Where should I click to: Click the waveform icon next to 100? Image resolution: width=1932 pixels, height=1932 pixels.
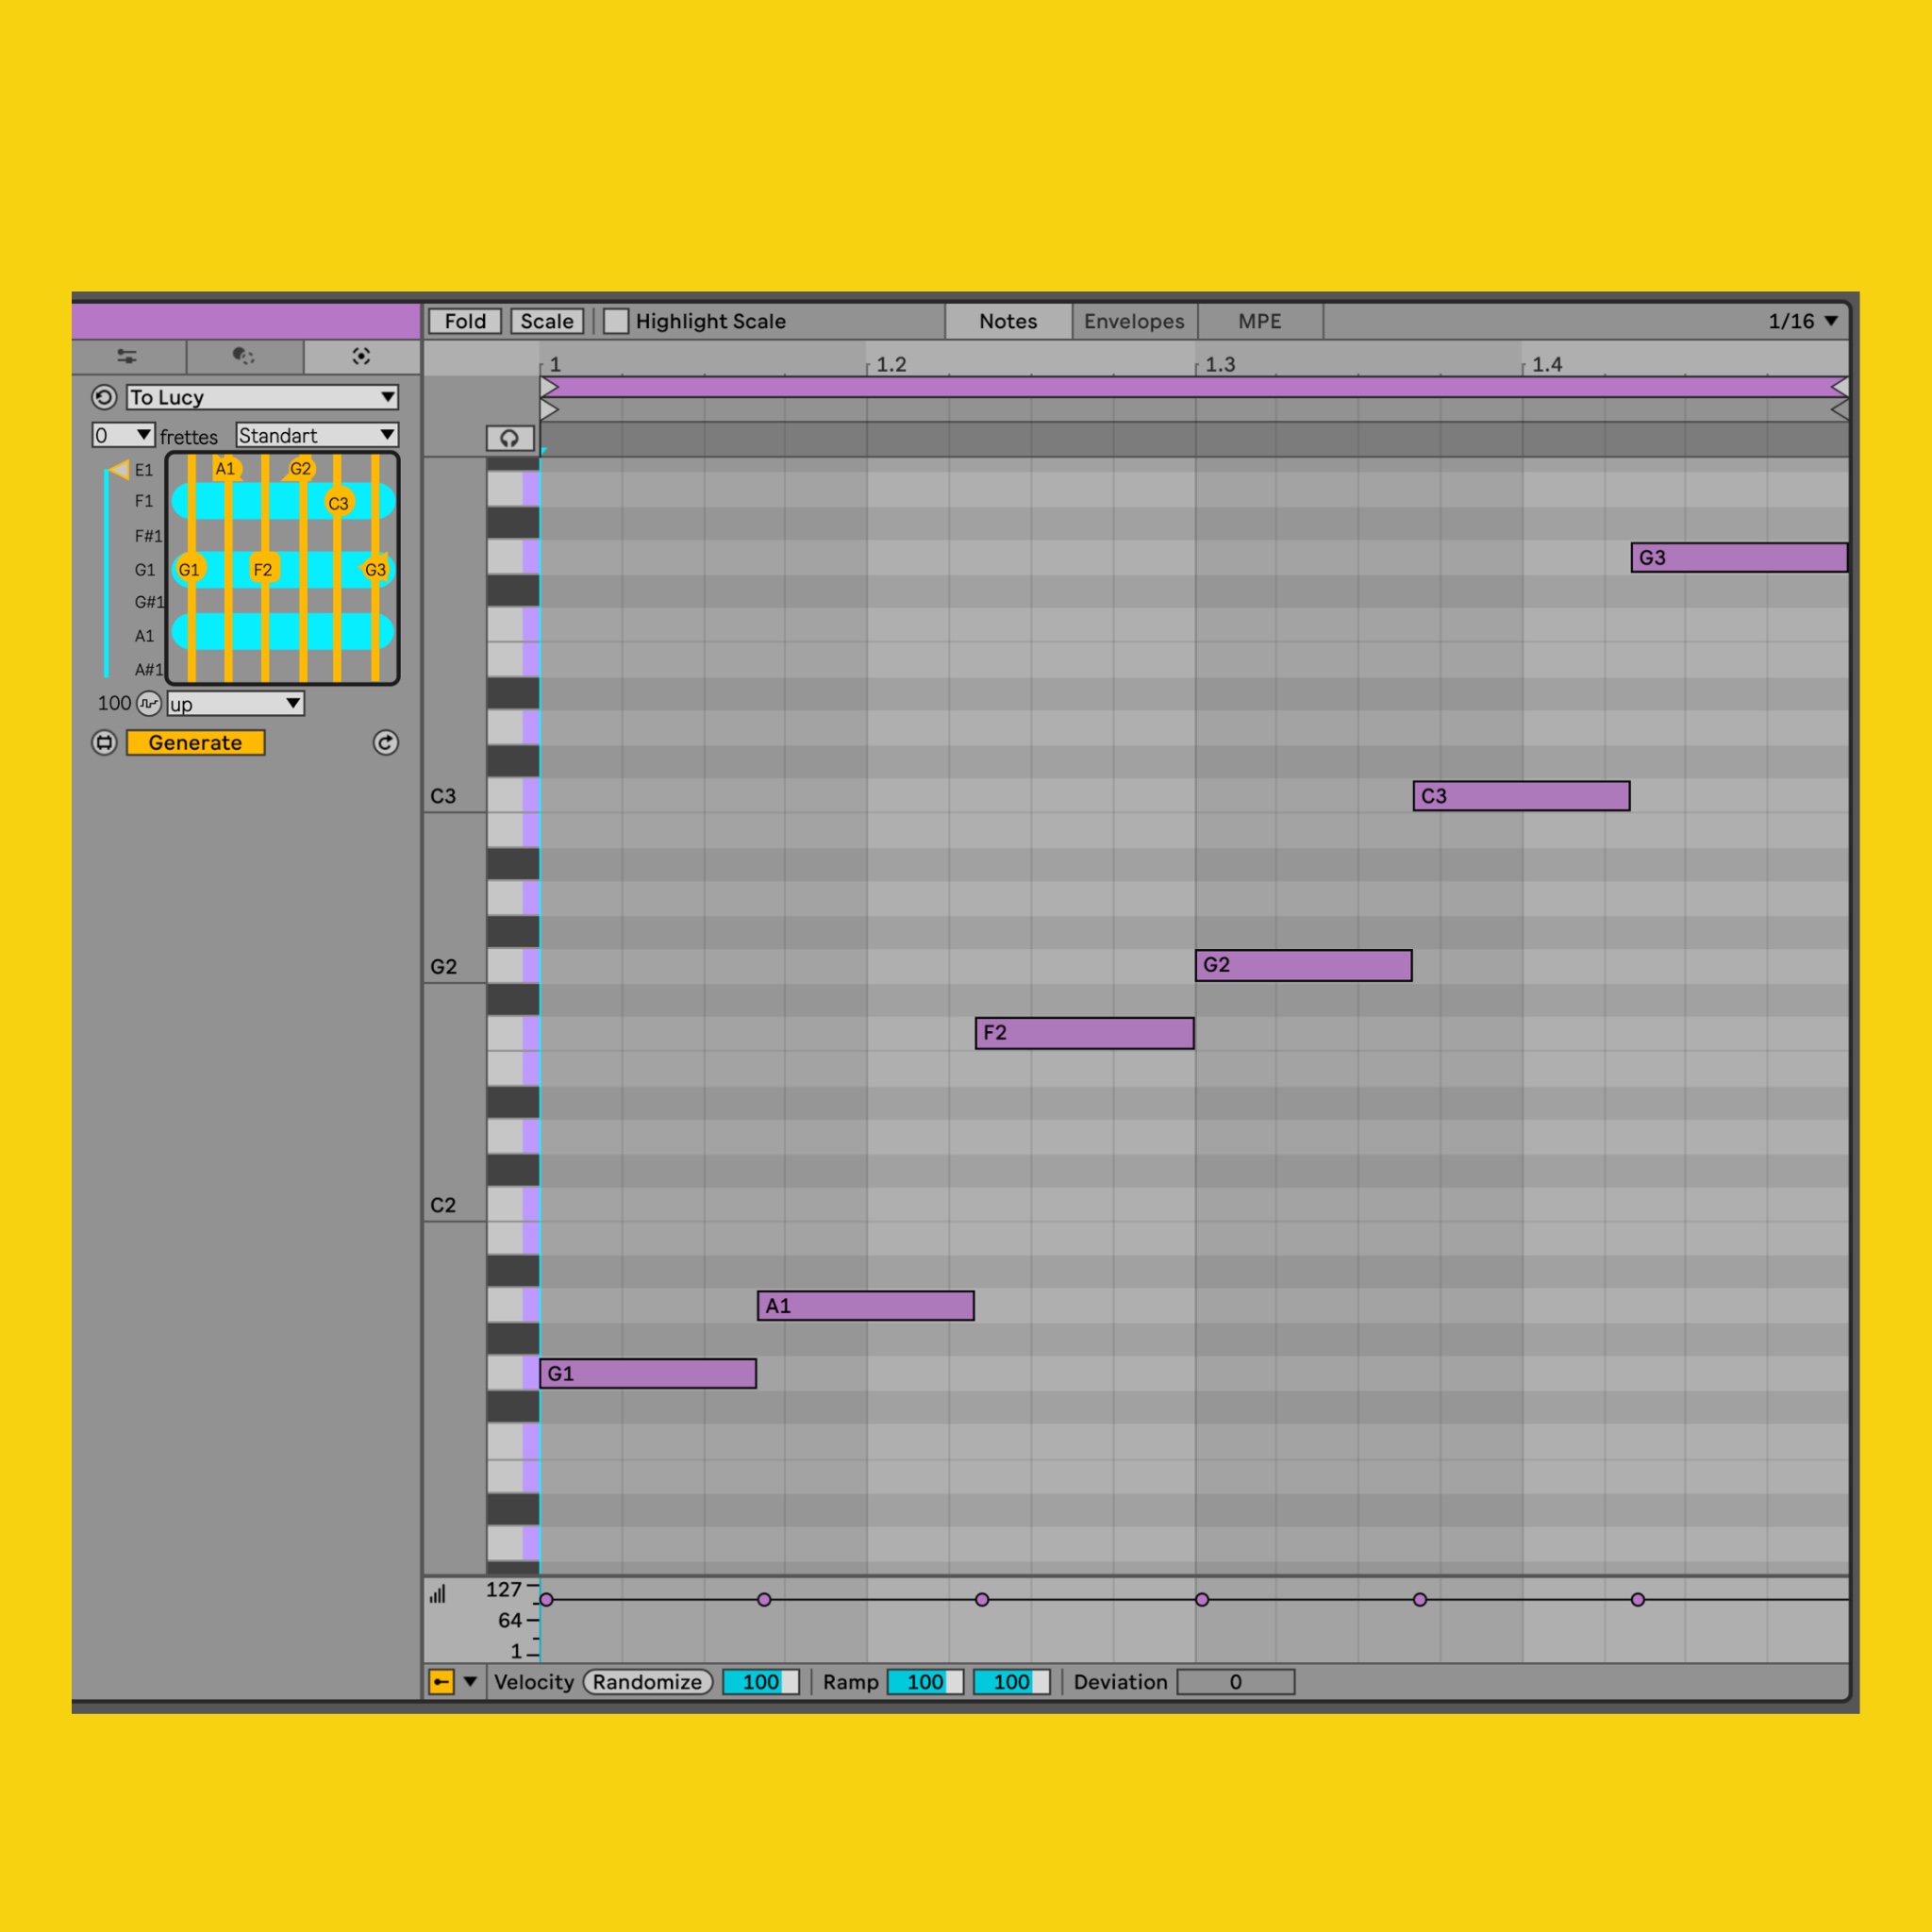tap(149, 703)
